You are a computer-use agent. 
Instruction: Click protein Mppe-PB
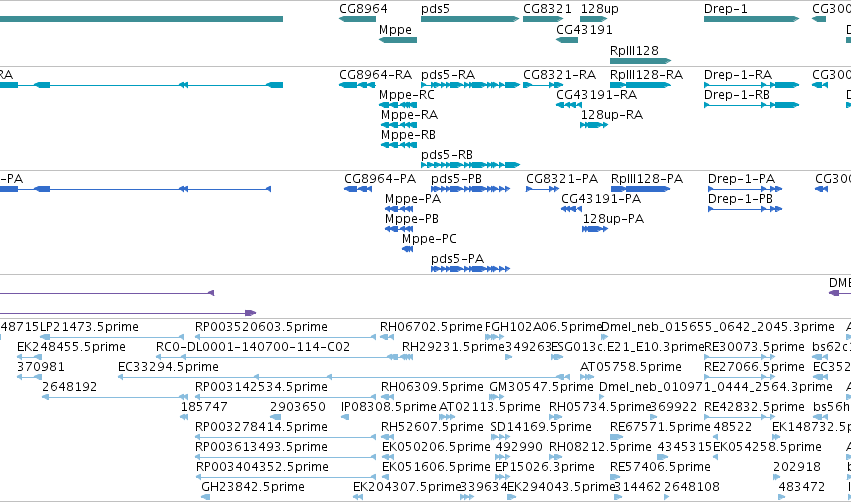pos(412,219)
